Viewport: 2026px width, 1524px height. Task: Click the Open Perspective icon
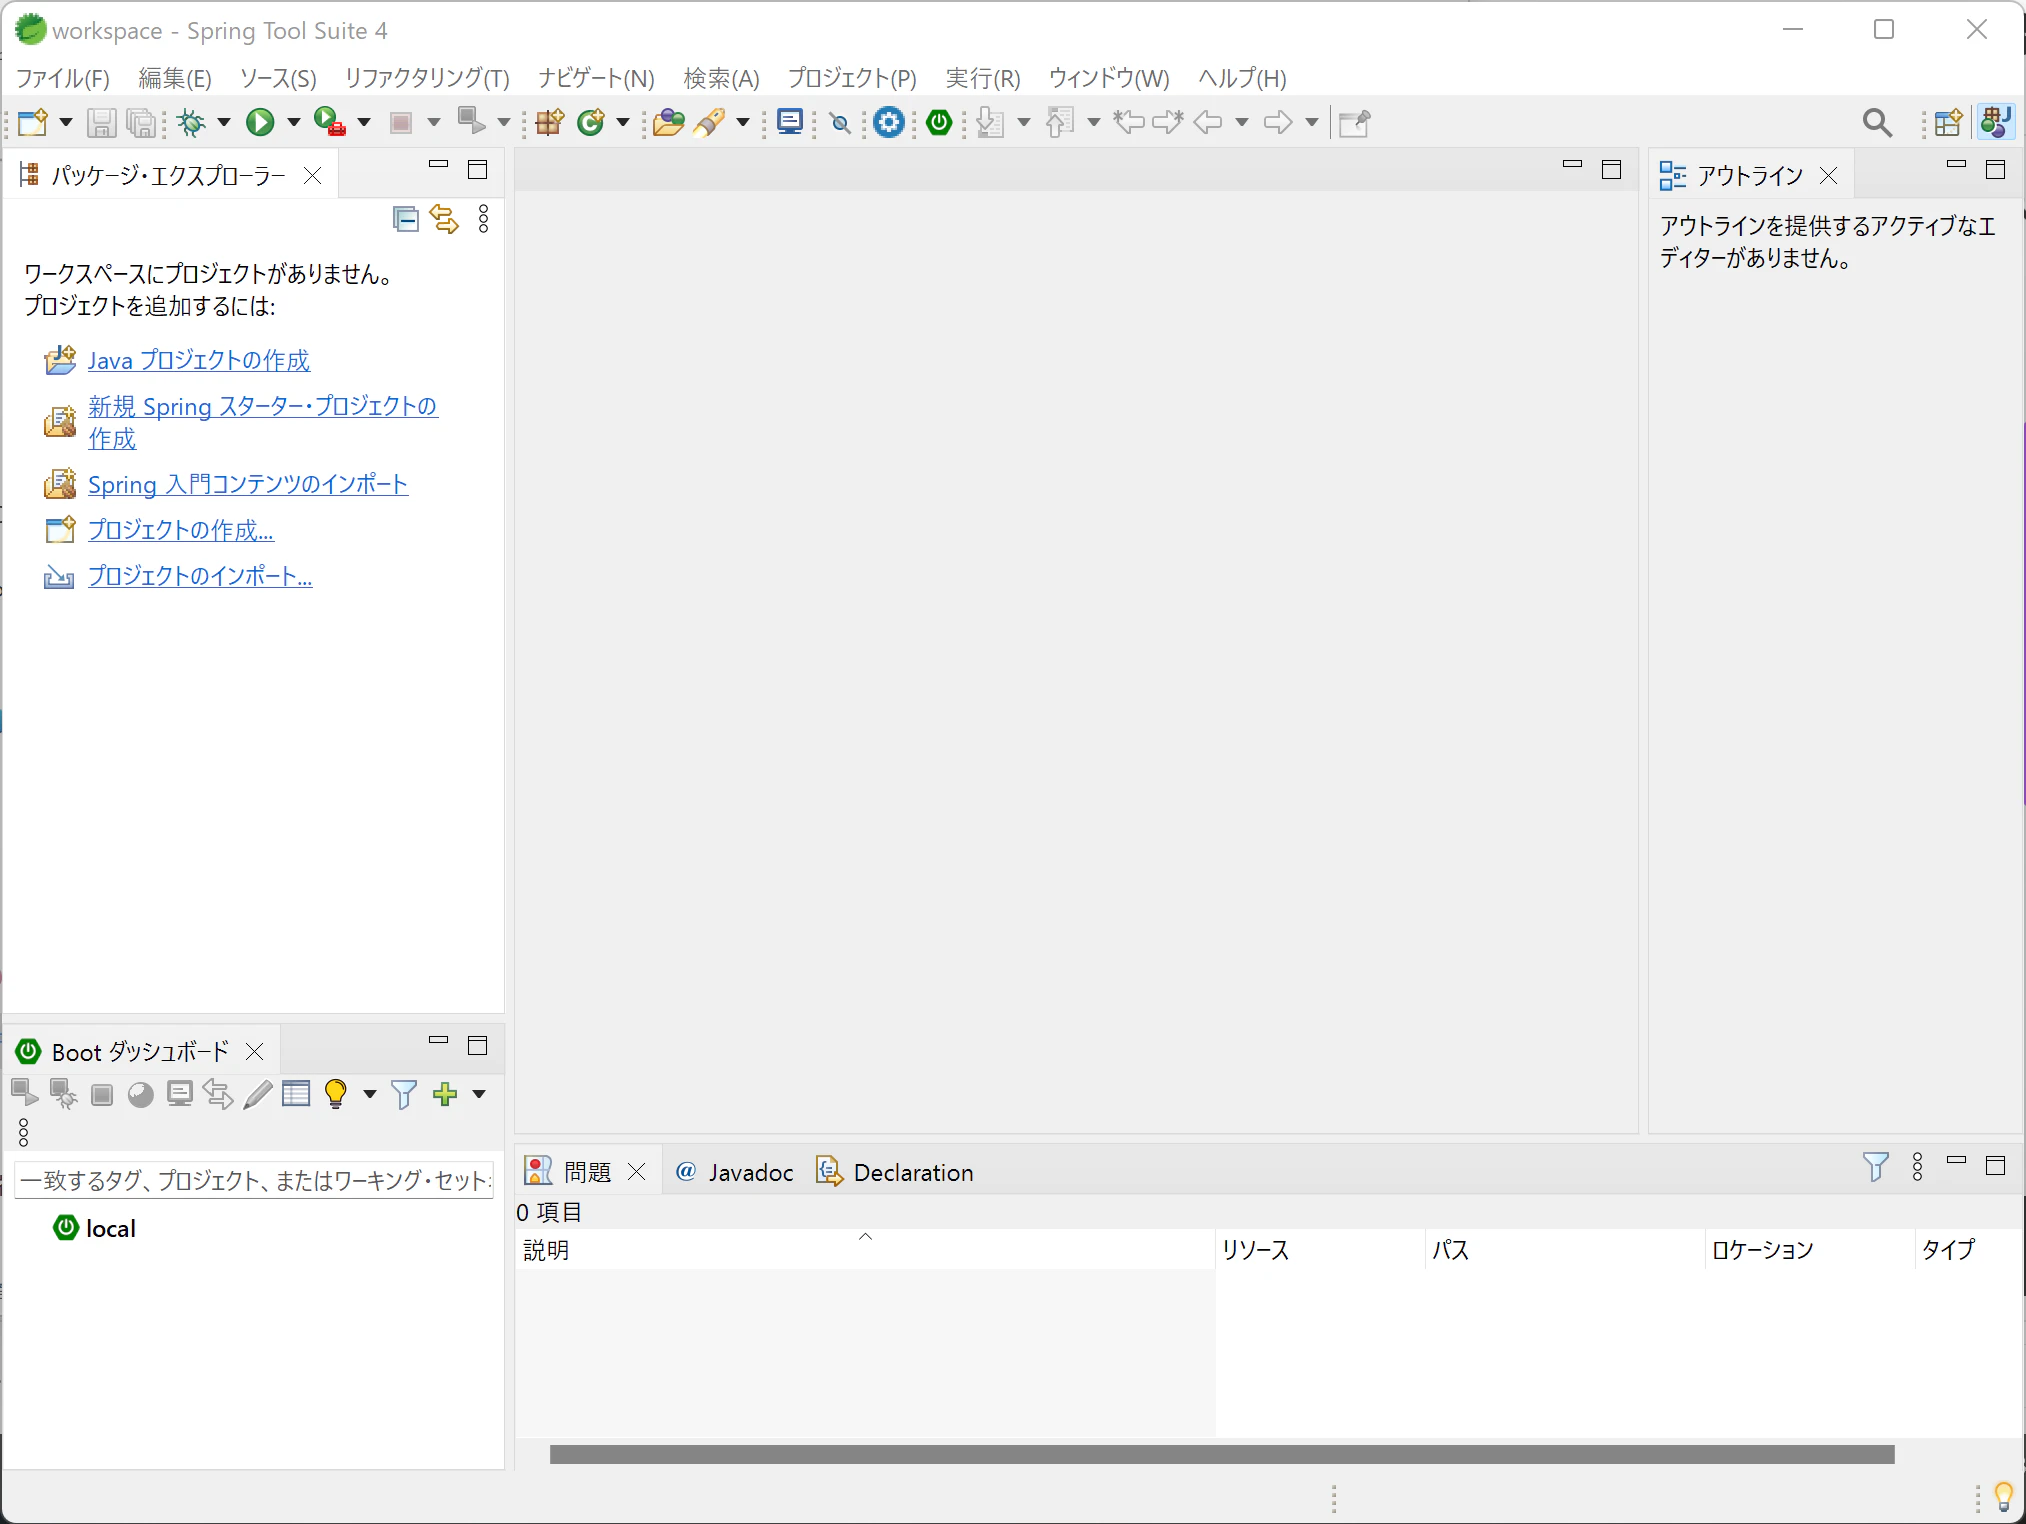point(1948,122)
